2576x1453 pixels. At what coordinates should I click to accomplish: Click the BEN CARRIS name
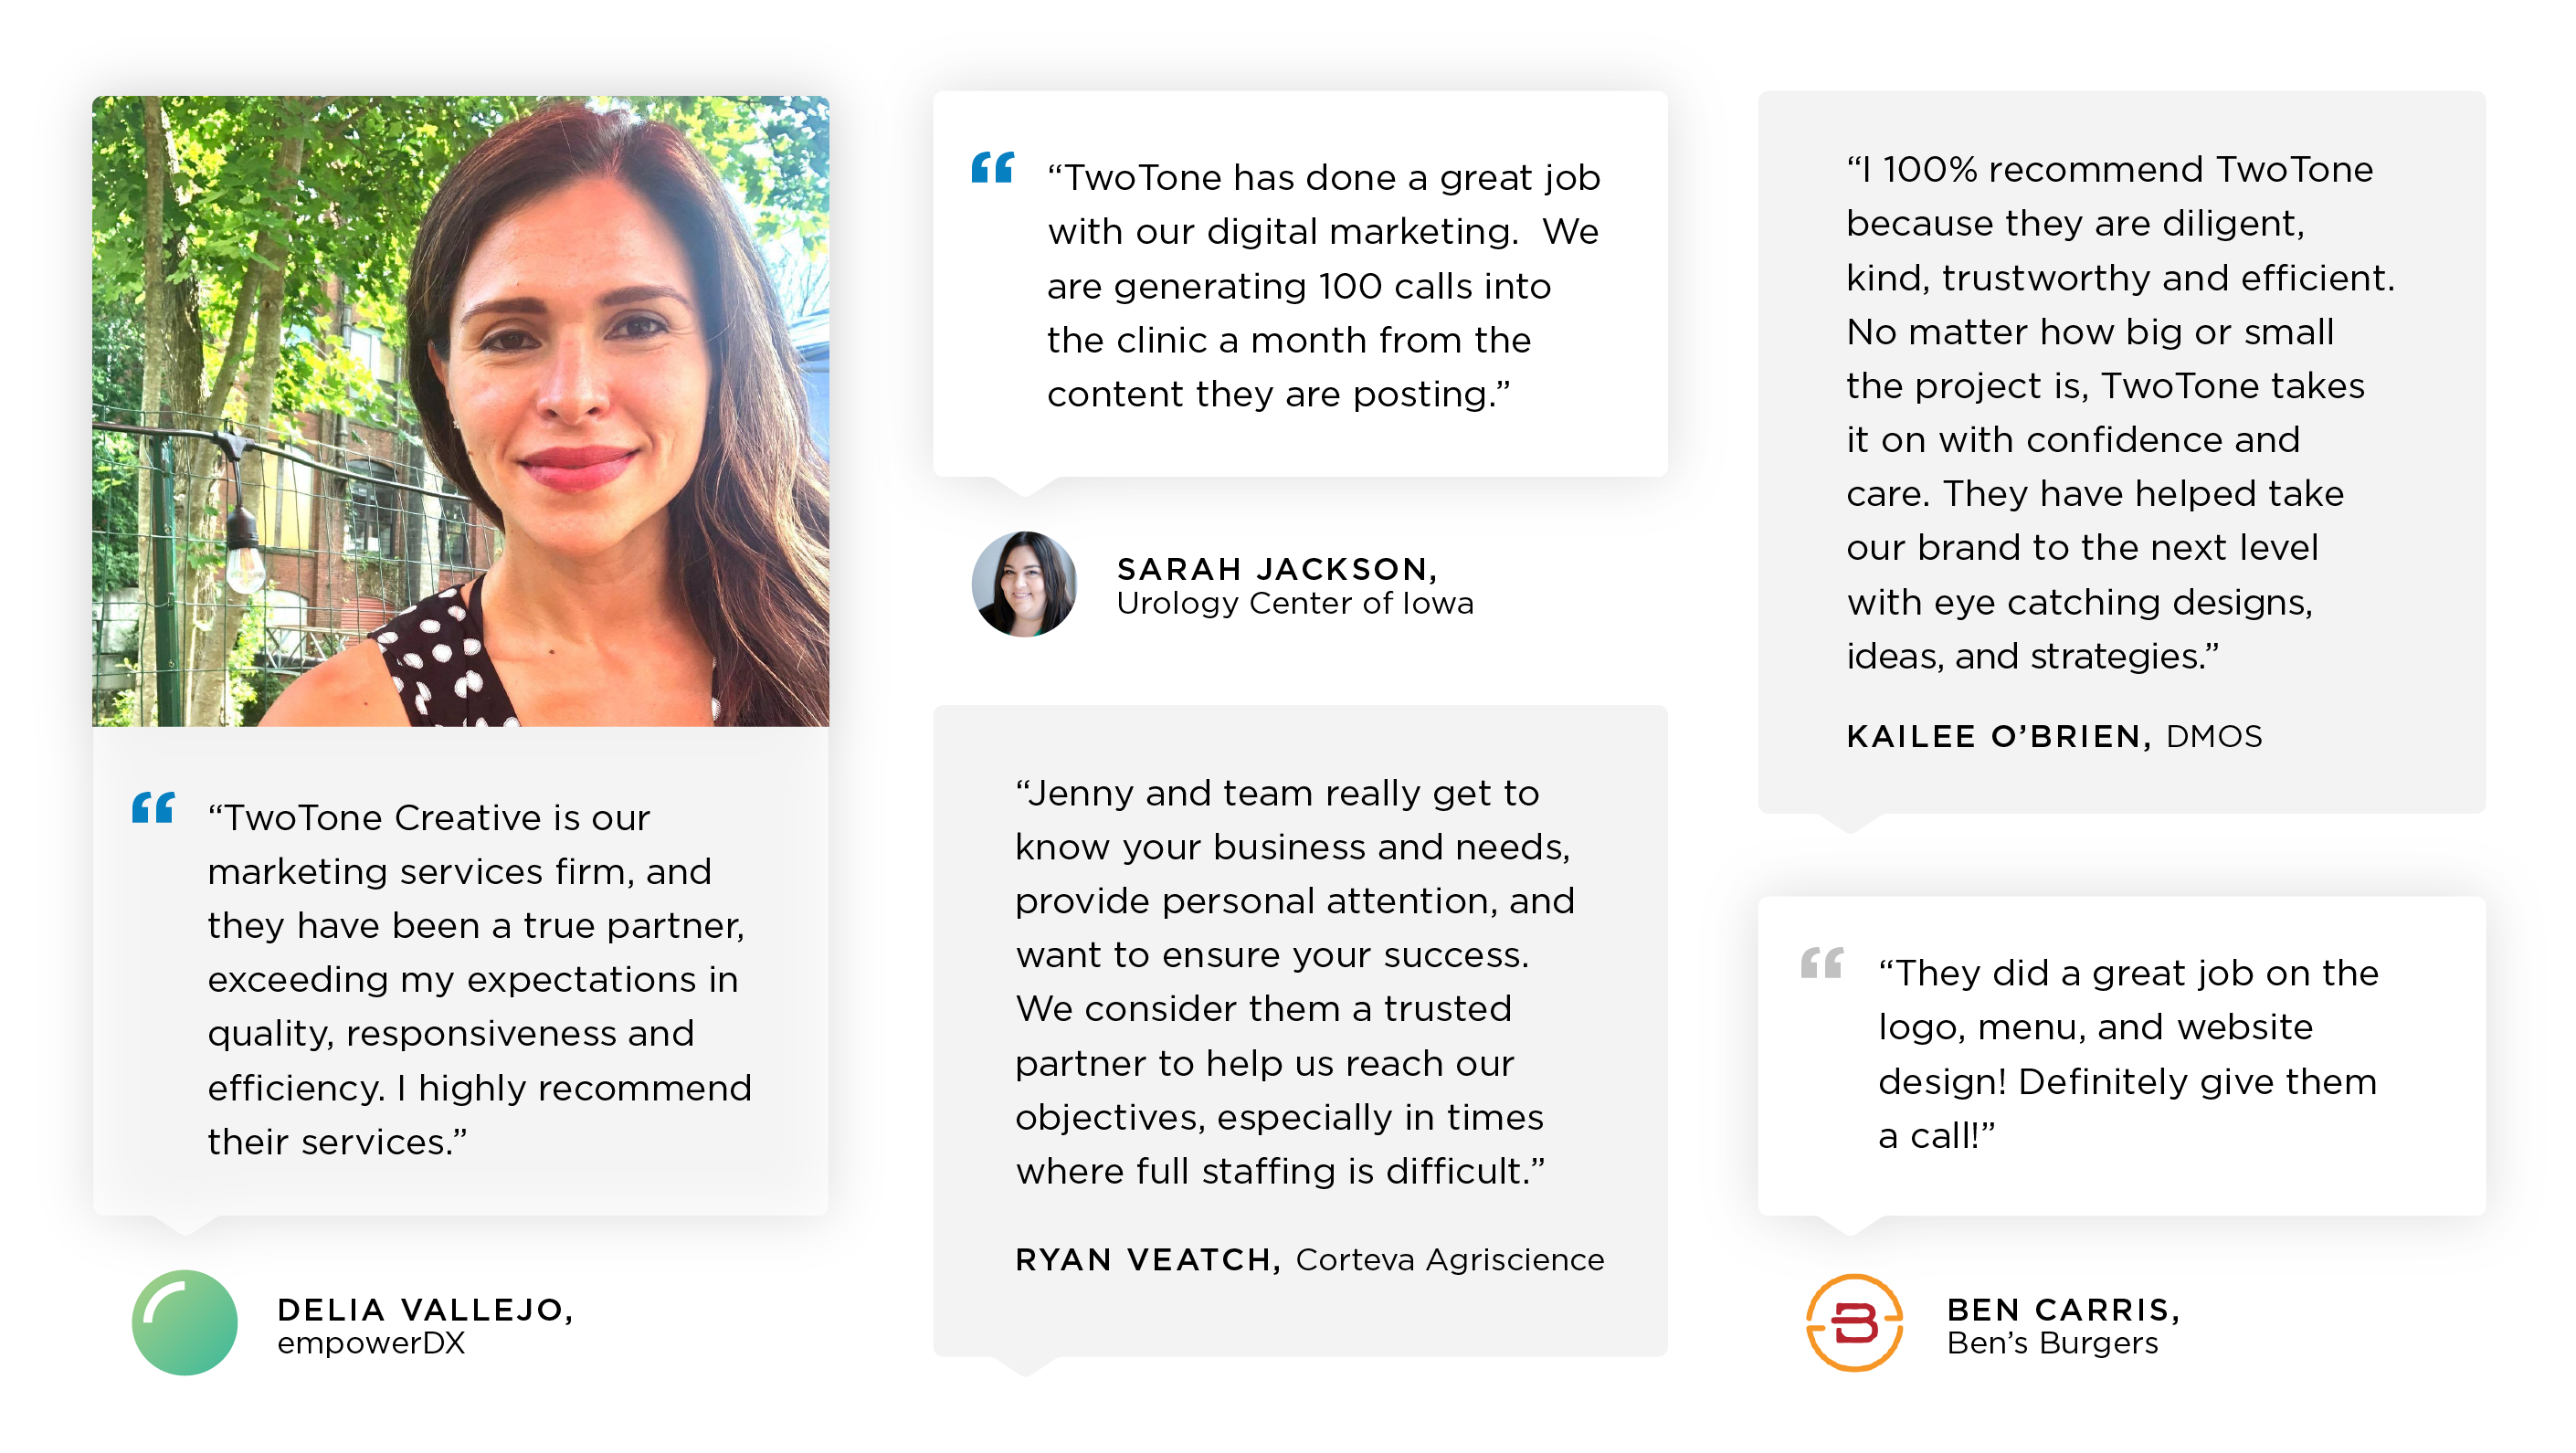(2063, 1309)
